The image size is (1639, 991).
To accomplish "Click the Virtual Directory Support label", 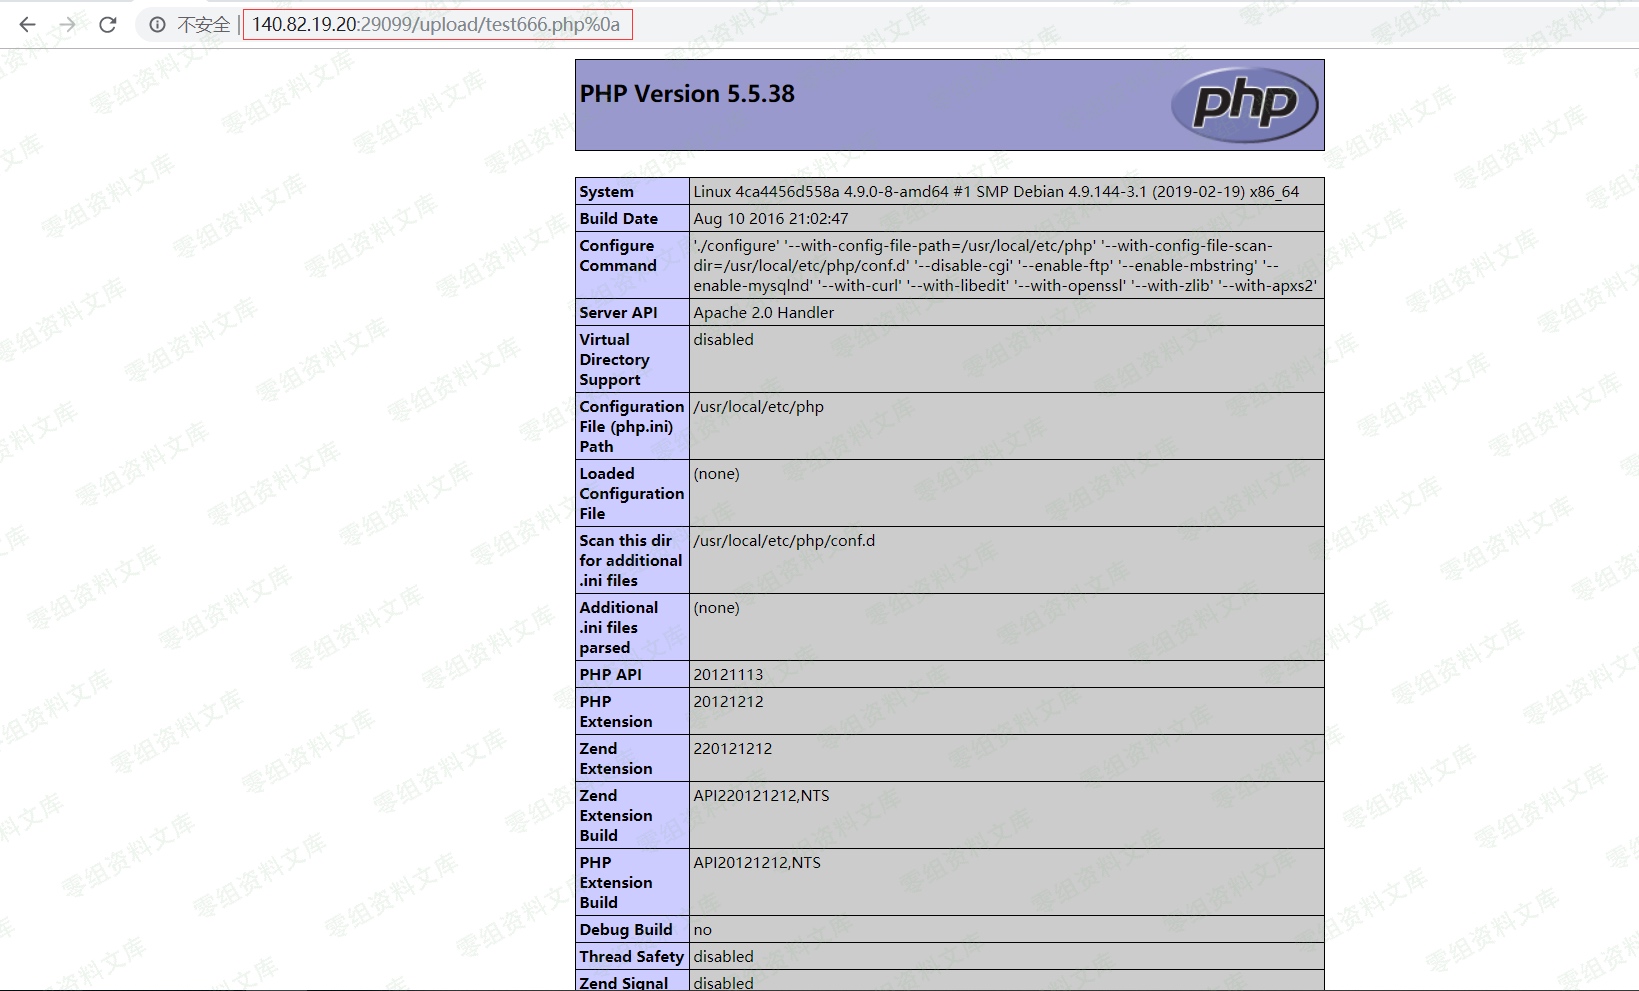I will [614, 360].
